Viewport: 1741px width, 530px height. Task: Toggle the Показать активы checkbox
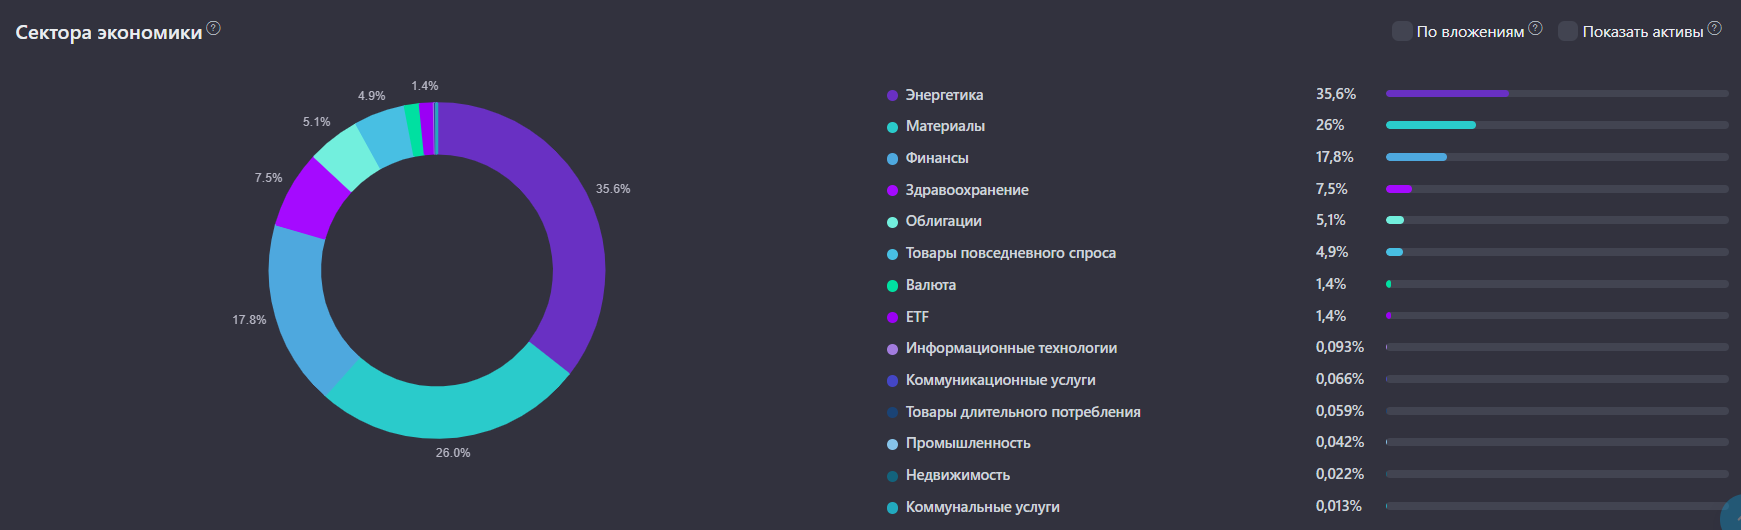click(x=1568, y=31)
